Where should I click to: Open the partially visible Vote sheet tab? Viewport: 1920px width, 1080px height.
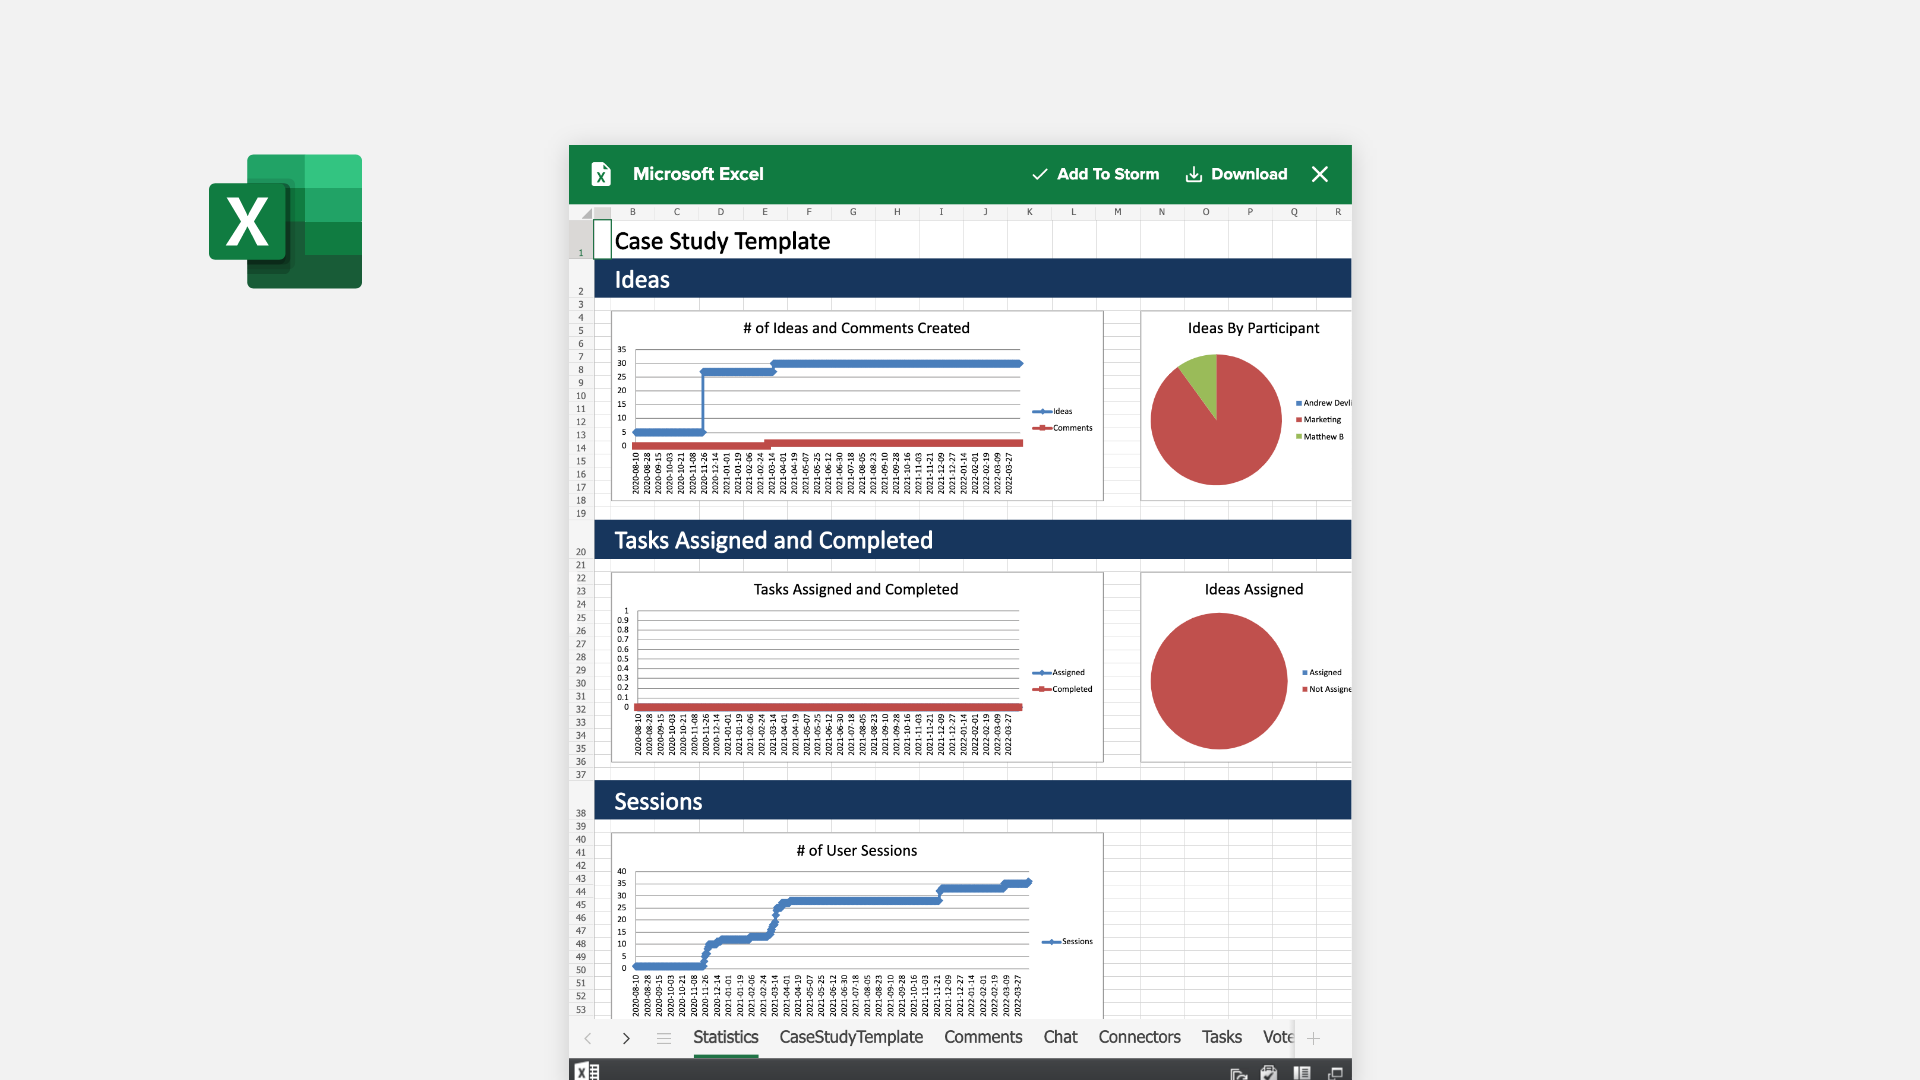tap(1278, 1037)
